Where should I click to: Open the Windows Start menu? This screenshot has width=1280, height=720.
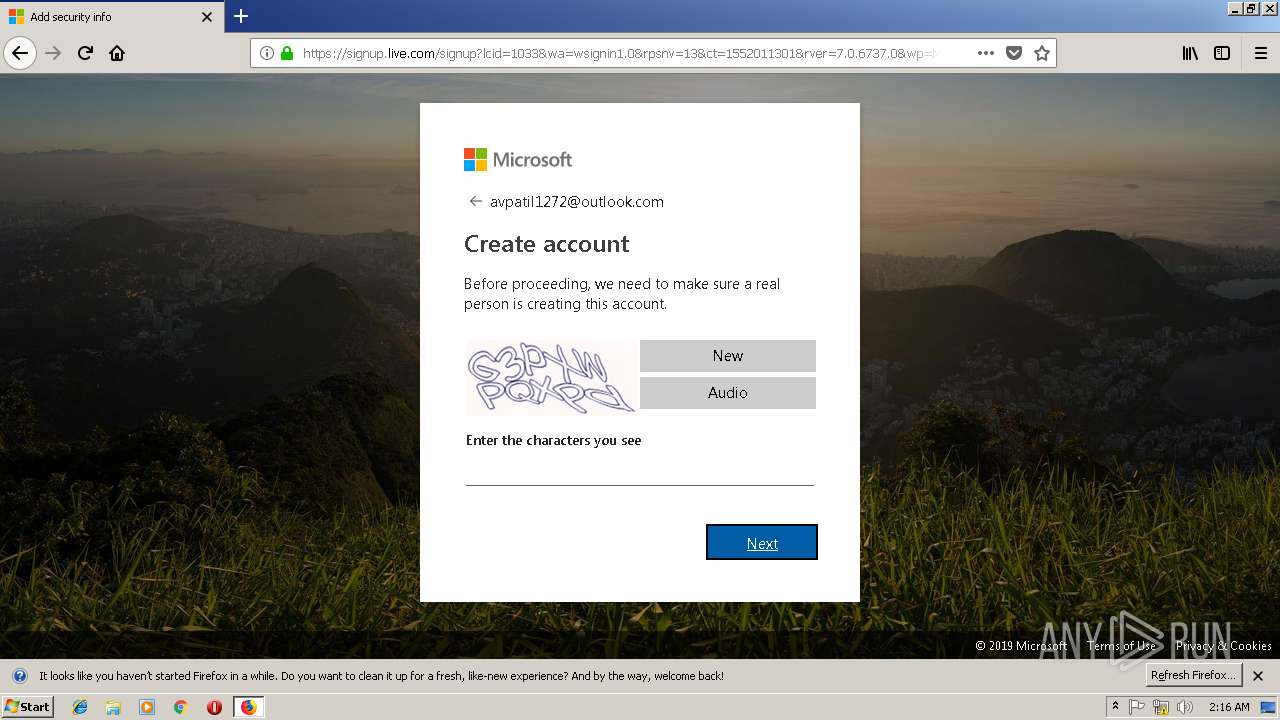(x=28, y=706)
